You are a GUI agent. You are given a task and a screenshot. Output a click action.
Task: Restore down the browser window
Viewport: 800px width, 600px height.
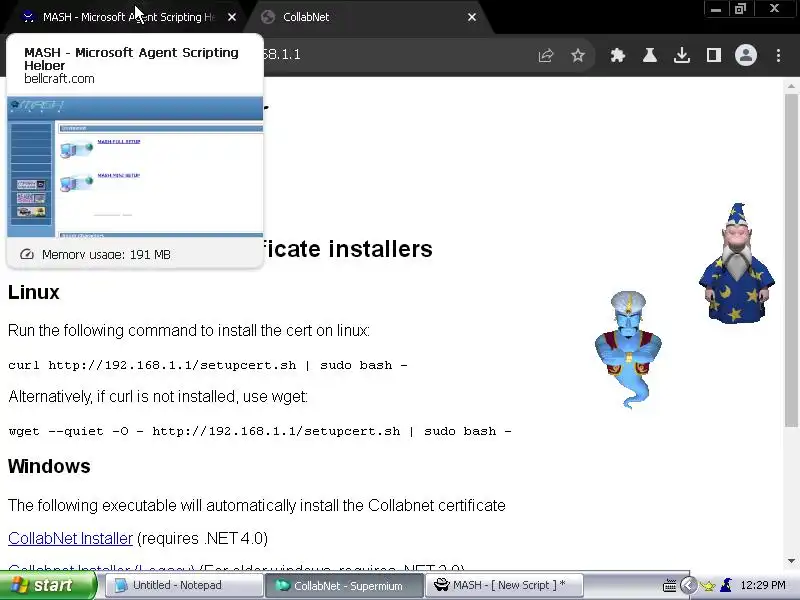pyautogui.click(x=740, y=9)
